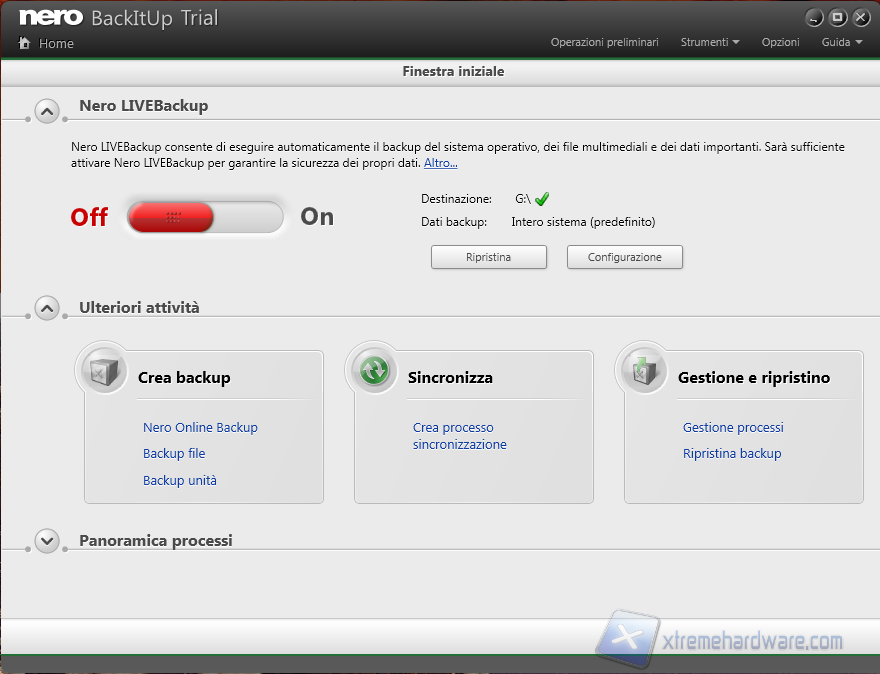Click the Home house icon
Viewport: 880px width, 674px height.
click(x=24, y=43)
